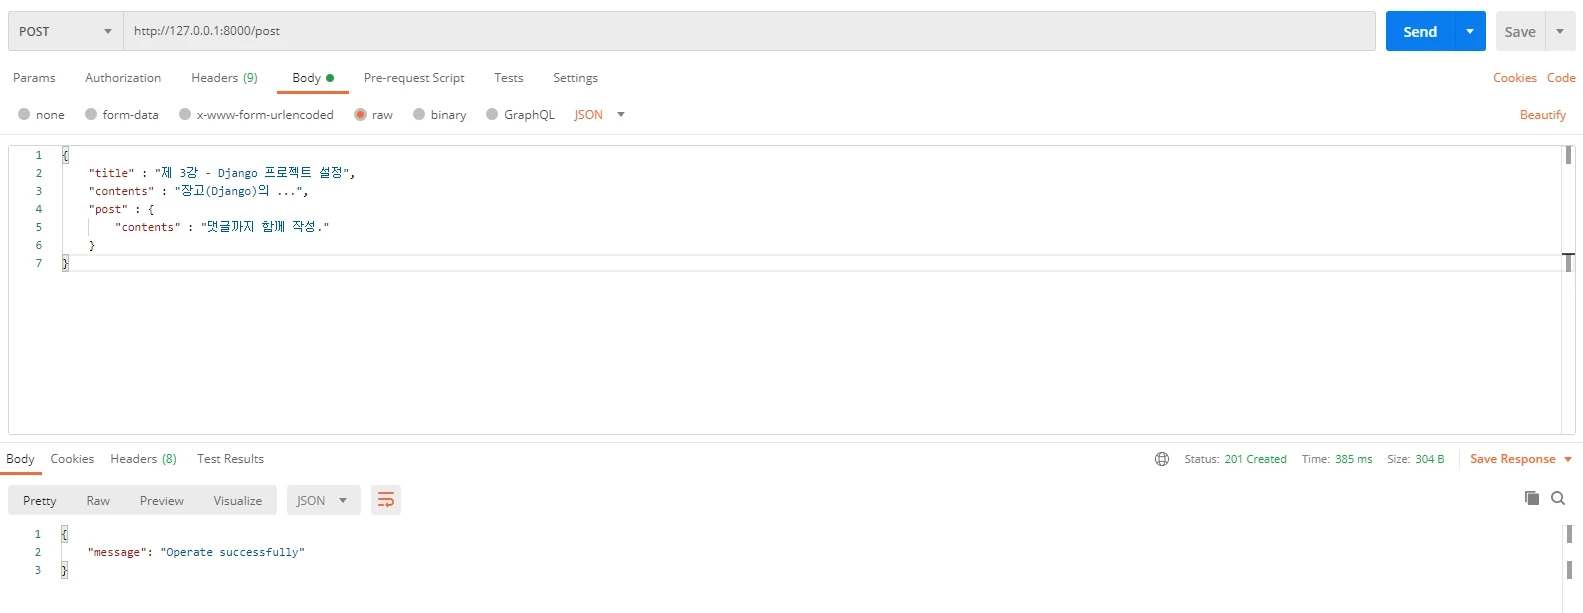Click the request URL input field
The image size is (1583, 613).
(748, 31)
